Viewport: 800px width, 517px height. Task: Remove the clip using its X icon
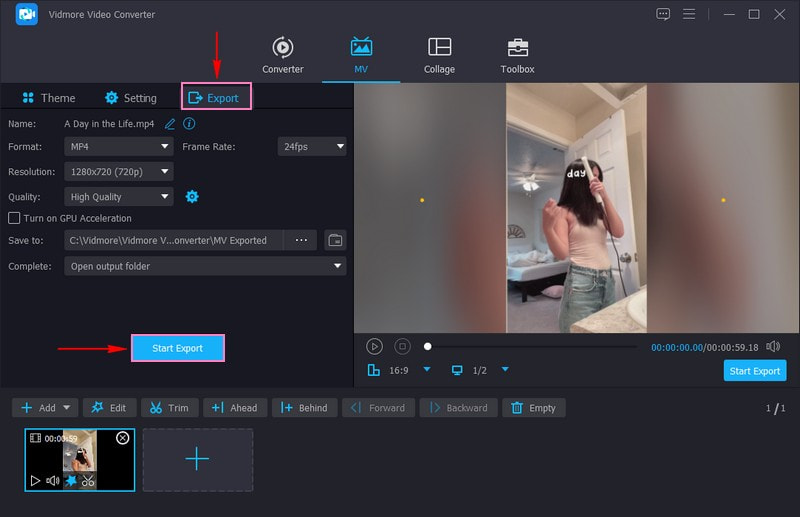point(123,438)
